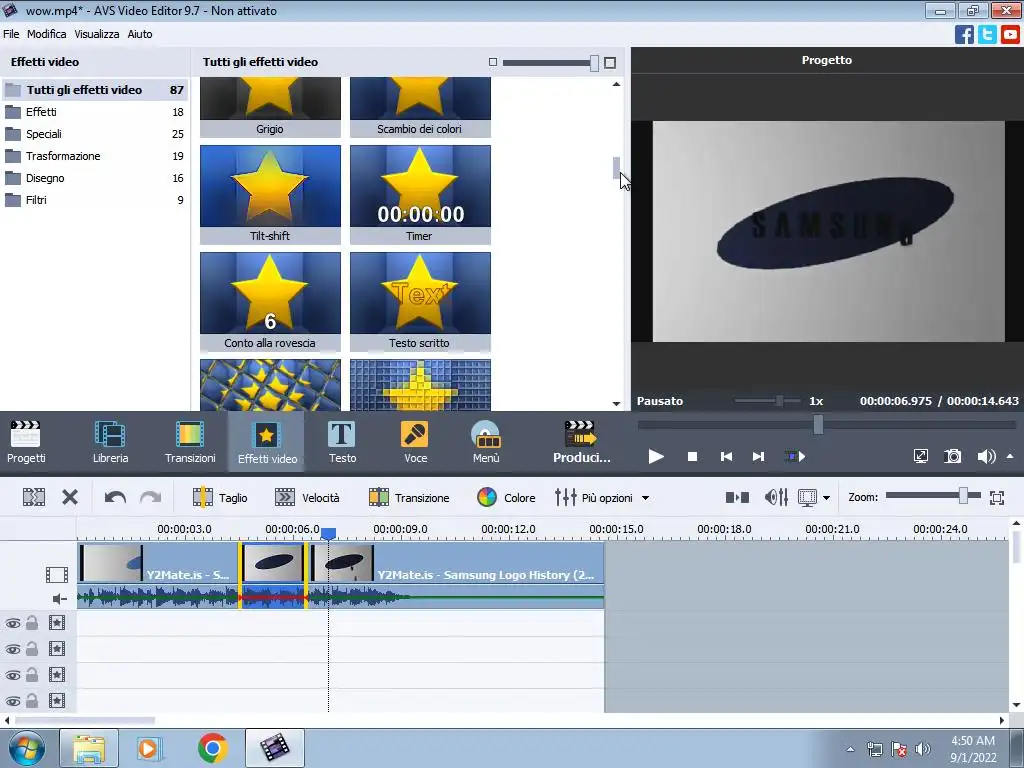Viewport: 1024px width, 768px height.
Task: Select the Filtri category folder
Action: point(95,200)
